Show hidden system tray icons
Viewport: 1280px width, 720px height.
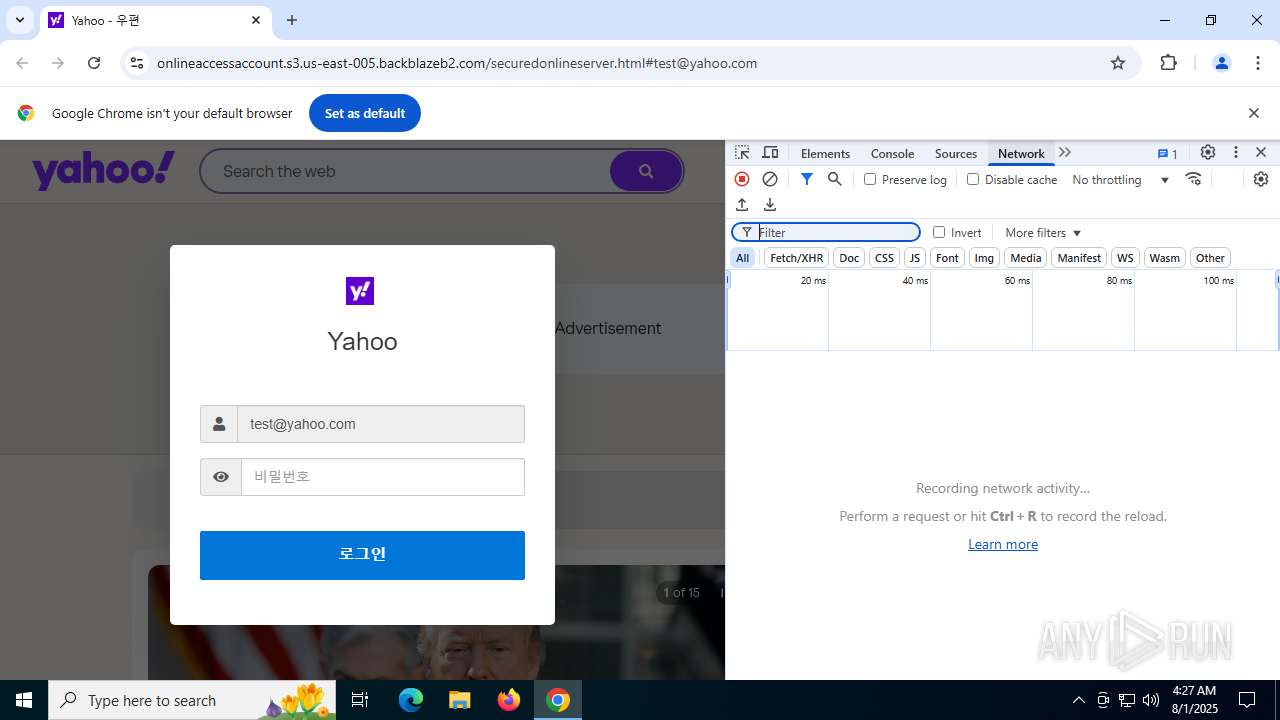[1078, 700]
